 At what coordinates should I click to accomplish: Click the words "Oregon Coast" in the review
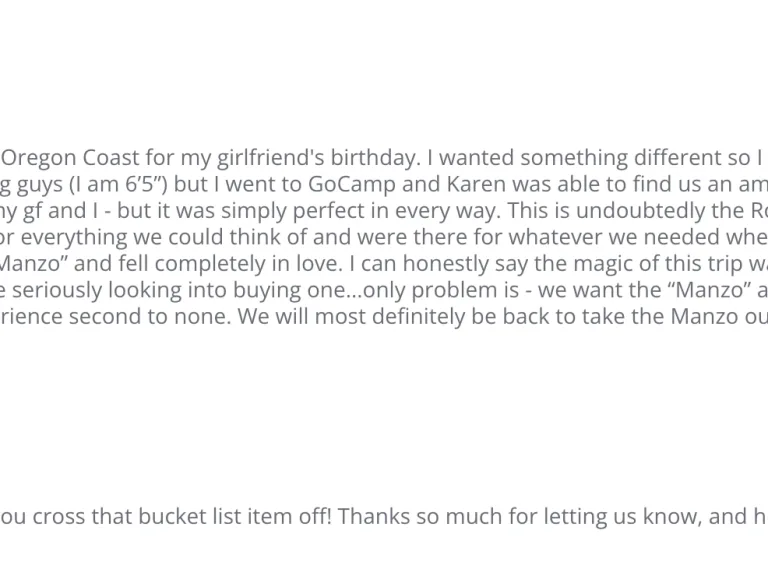click(x=71, y=158)
